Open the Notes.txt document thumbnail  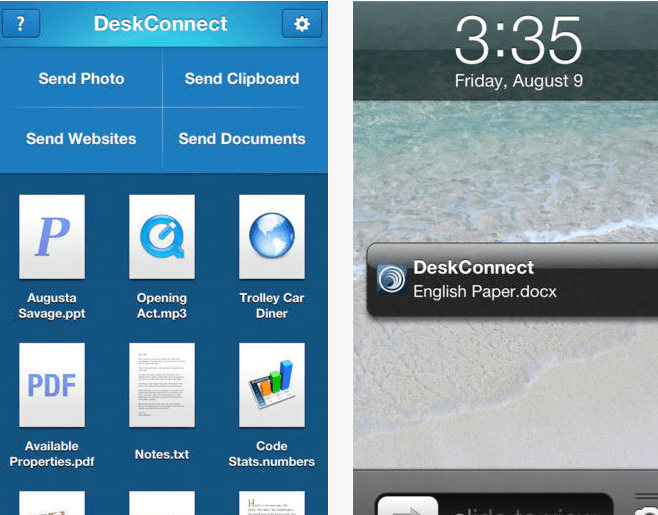tap(162, 385)
